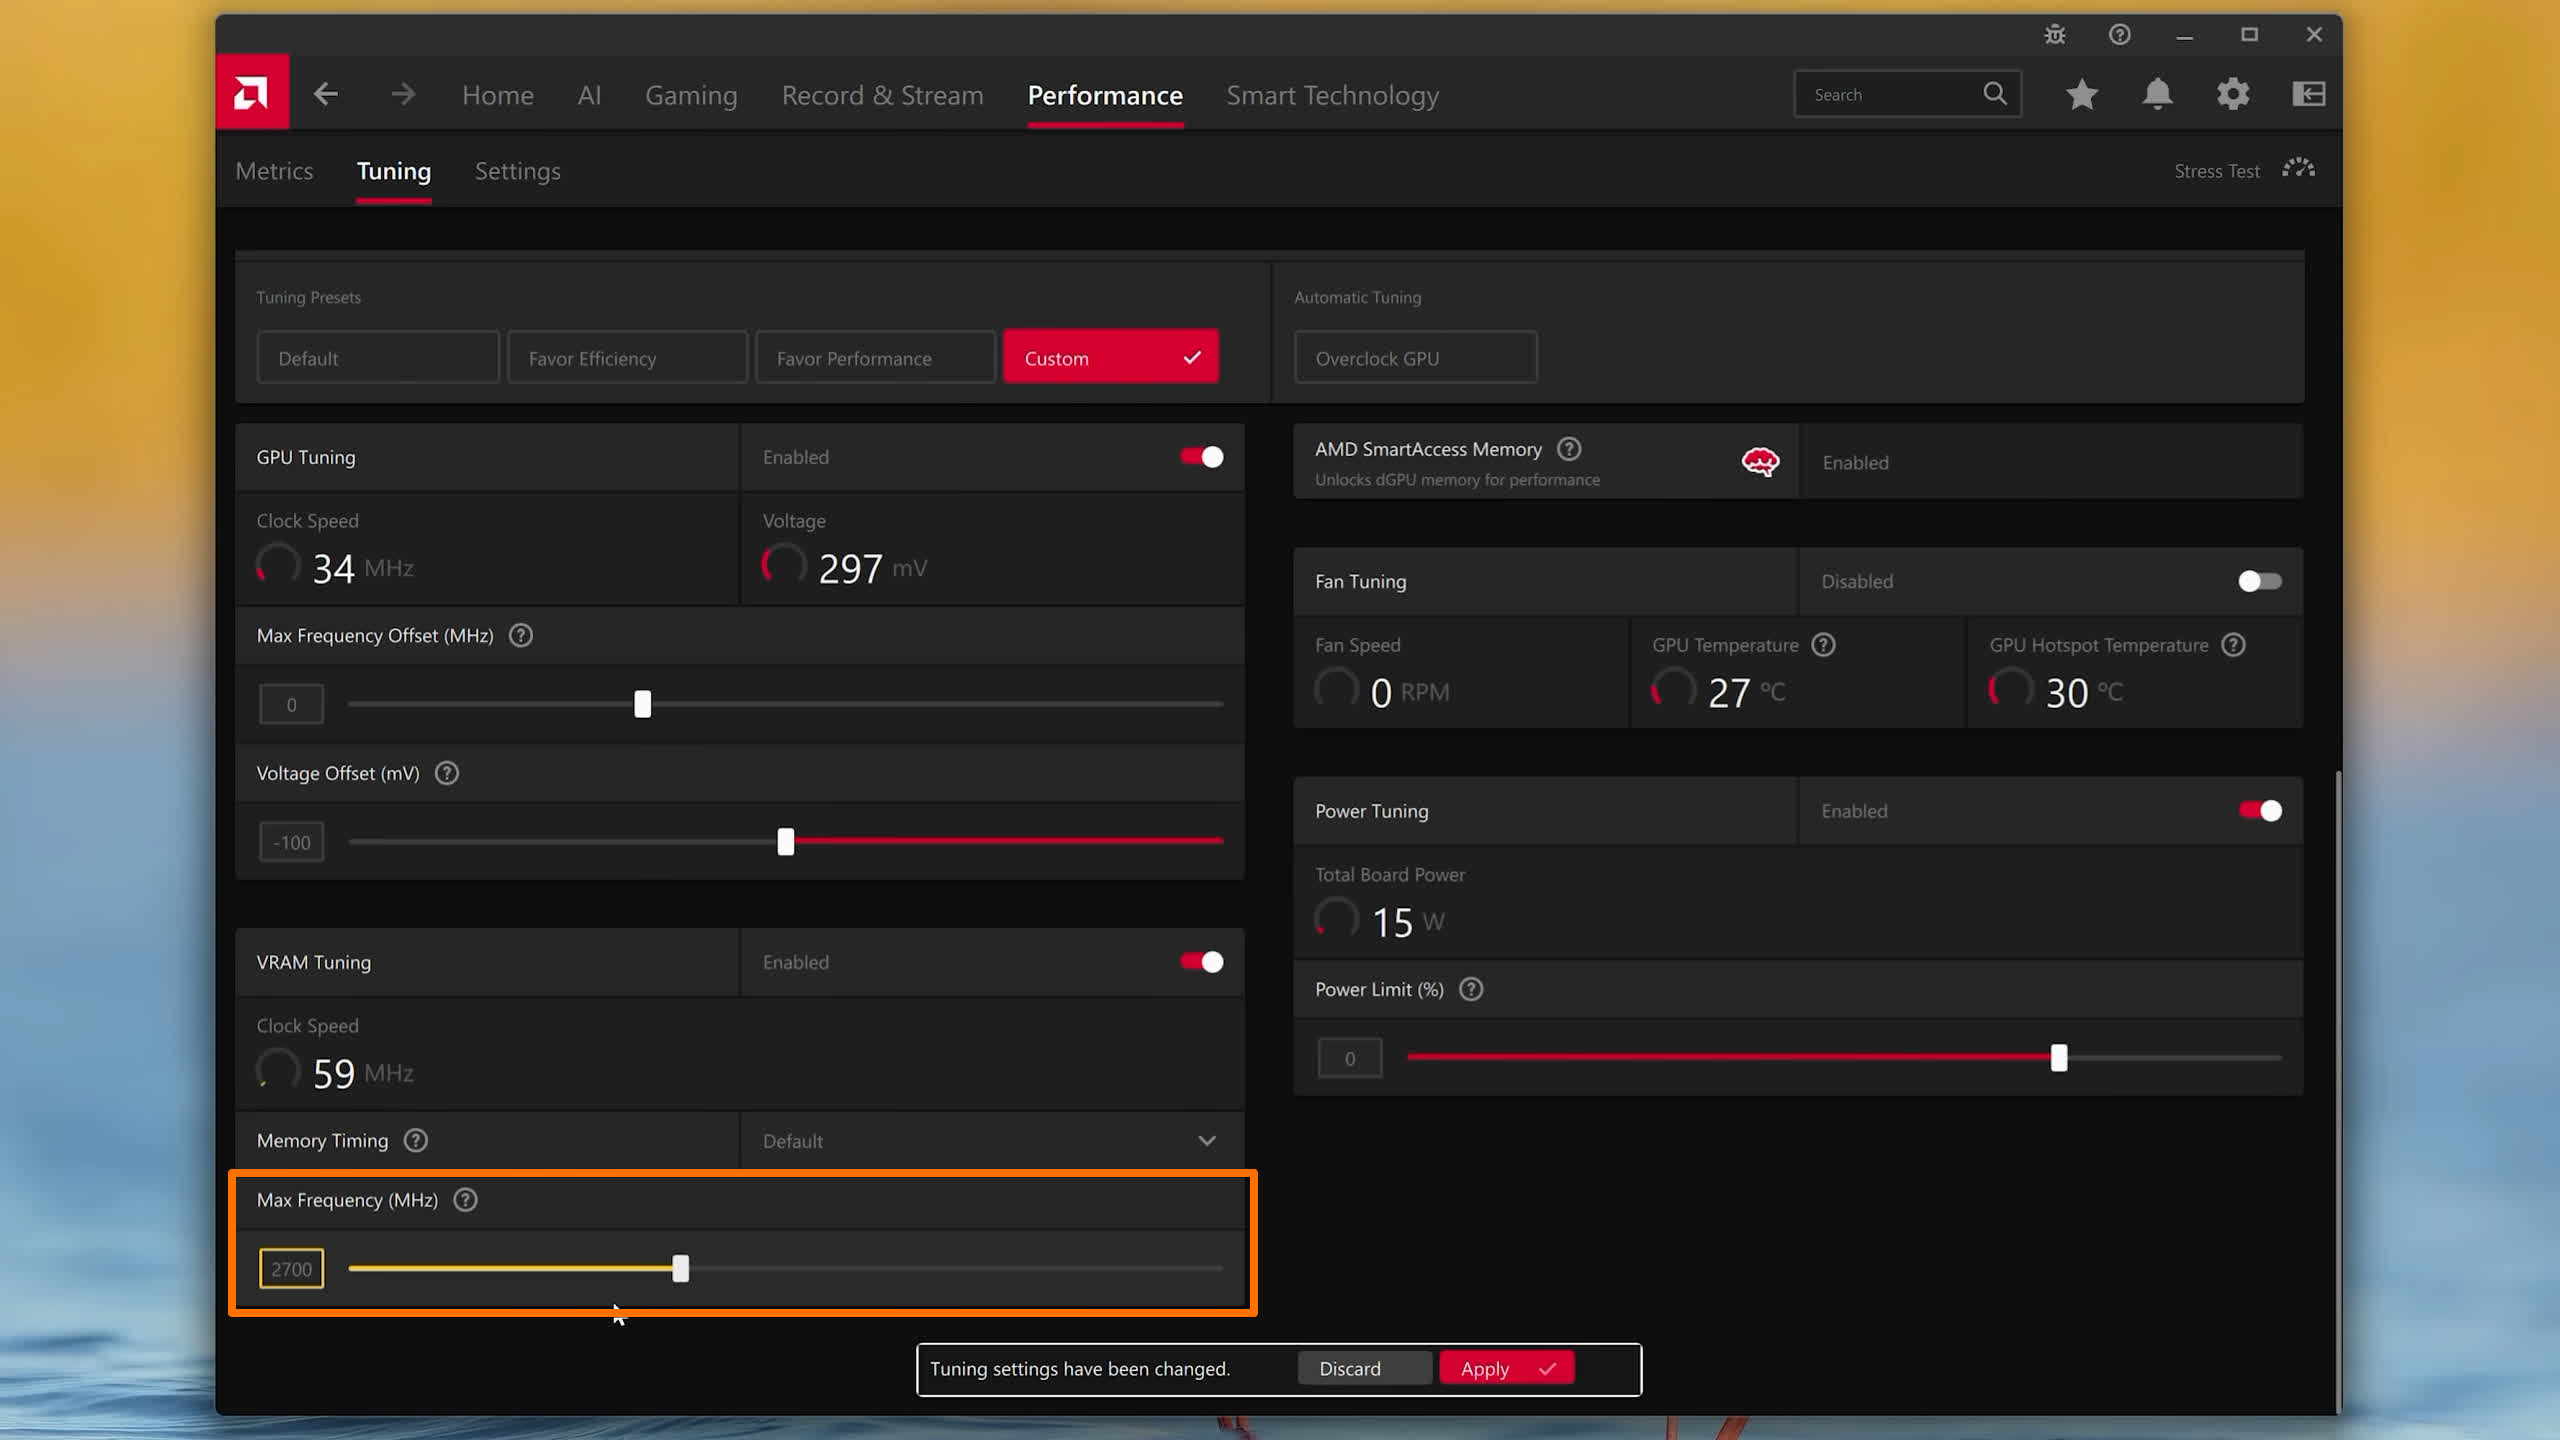Open settings gear icon
Viewport: 2560px width, 1440px height.
(2233, 94)
